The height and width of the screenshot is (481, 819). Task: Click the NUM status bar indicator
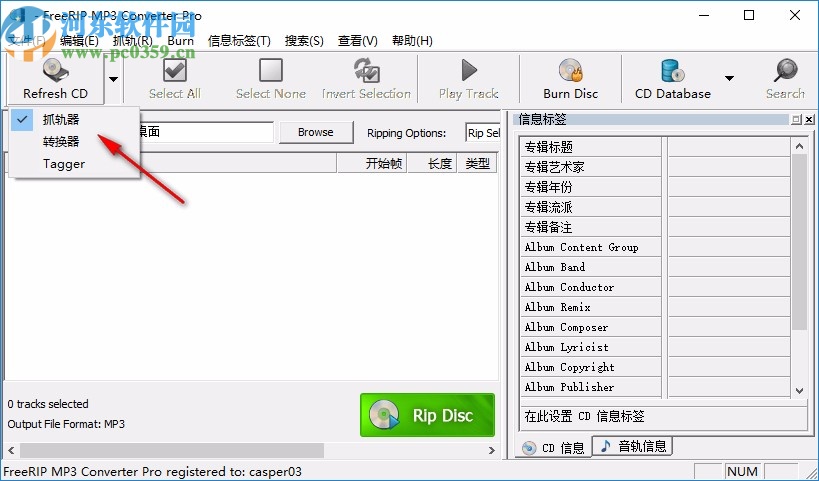tap(742, 472)
